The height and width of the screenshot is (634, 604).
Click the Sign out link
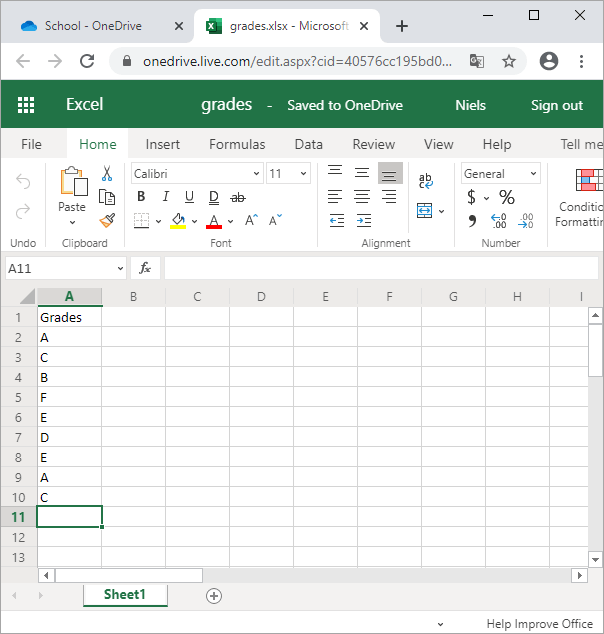(556, 105)
